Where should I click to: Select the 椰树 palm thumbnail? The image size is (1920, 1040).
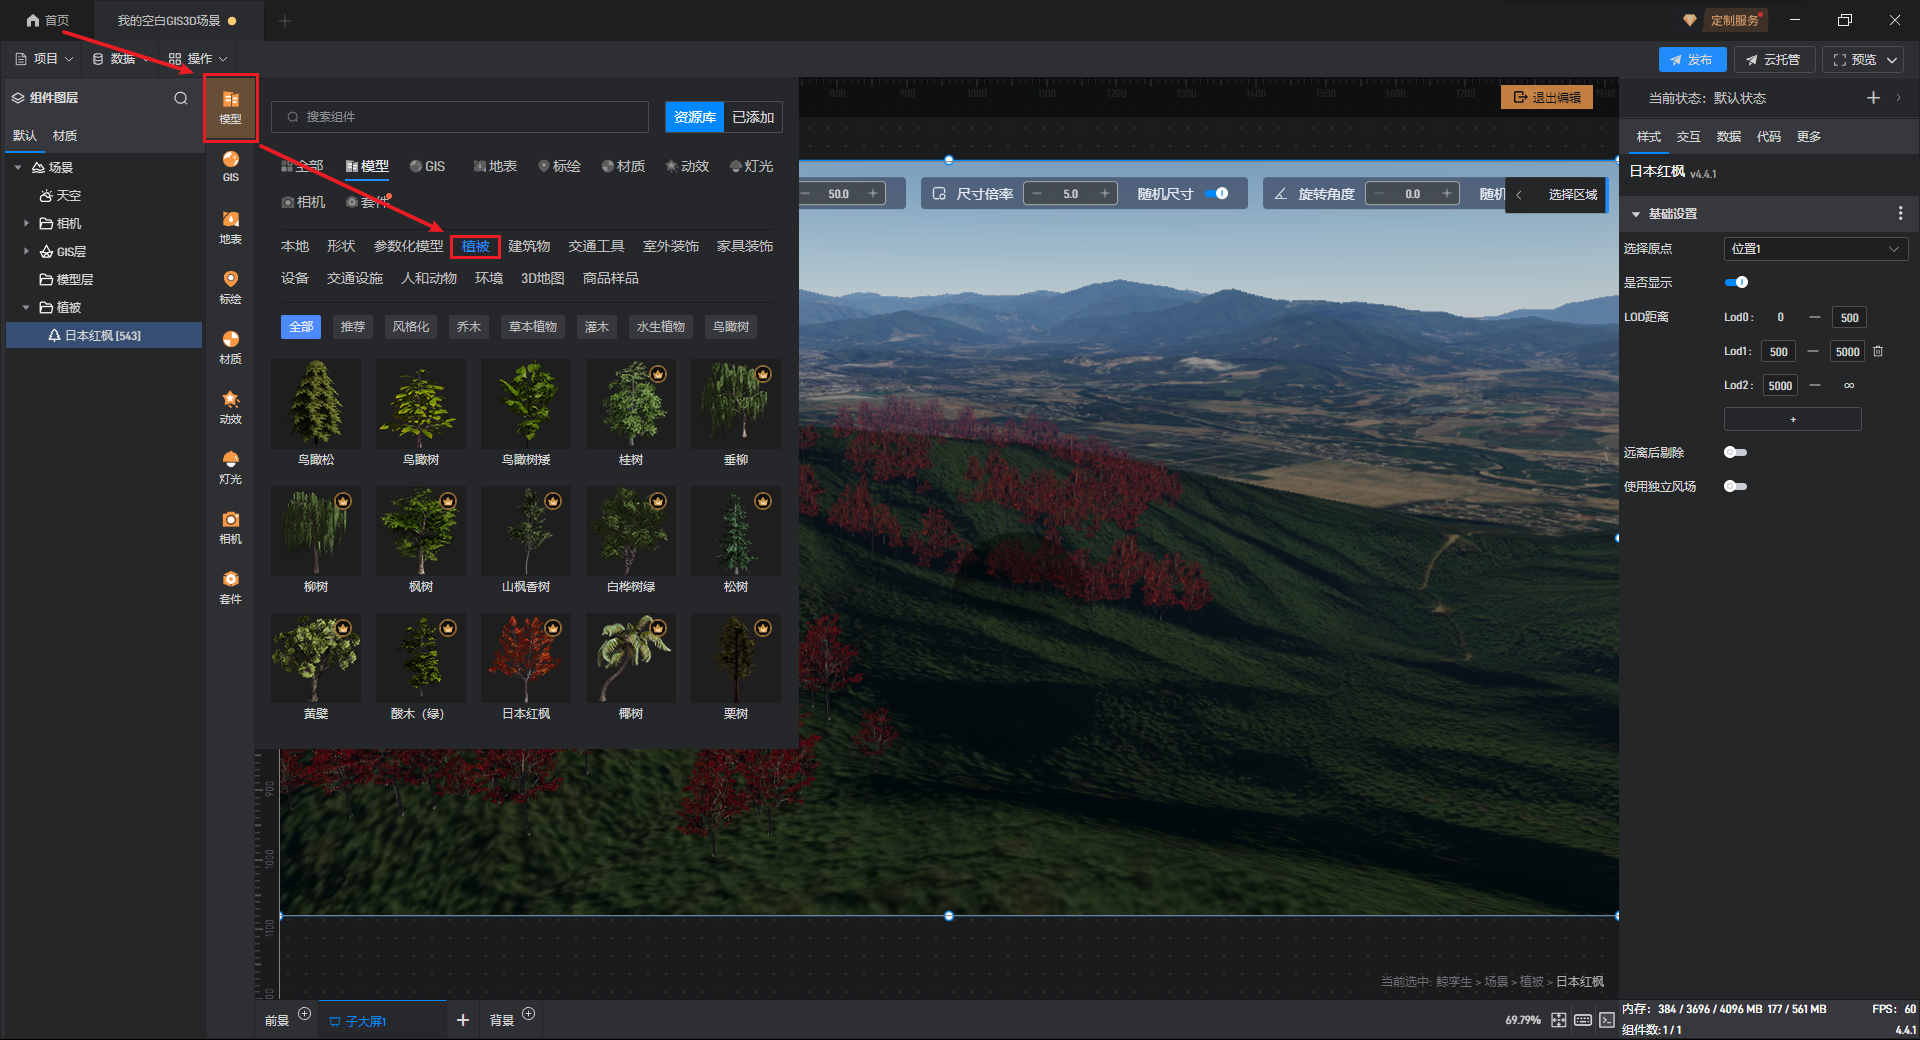(x=630, y=658)
